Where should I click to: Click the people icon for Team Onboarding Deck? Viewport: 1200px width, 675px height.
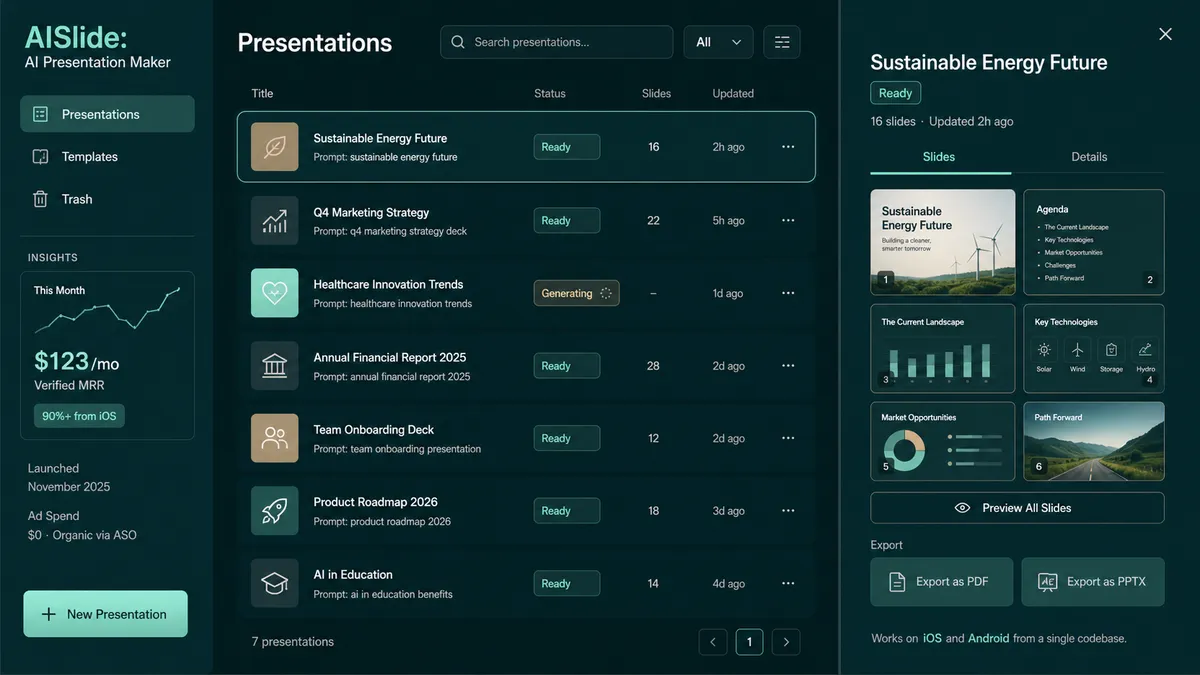[274, 438]
